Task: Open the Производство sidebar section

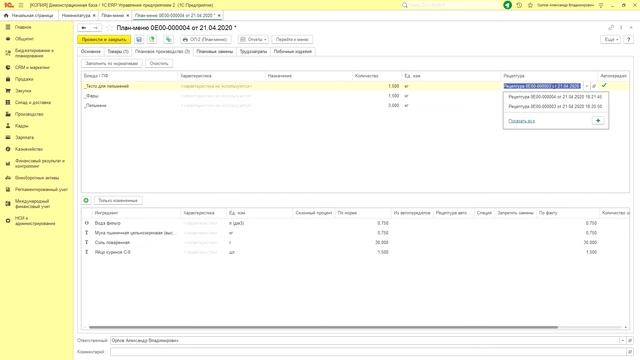Action: [x=29, y=114]
